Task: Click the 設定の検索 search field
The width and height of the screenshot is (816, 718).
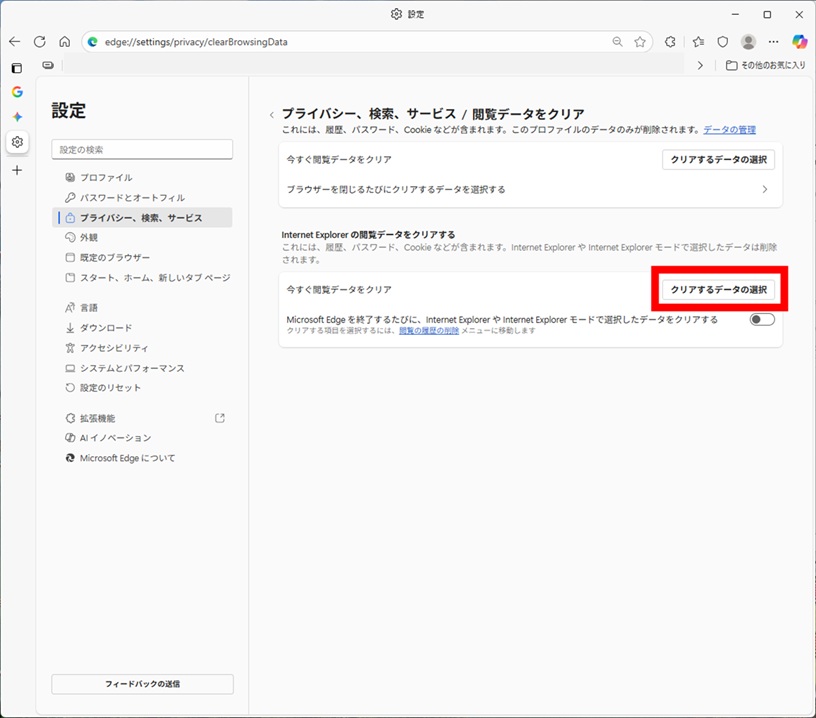Action: (142, 150)
